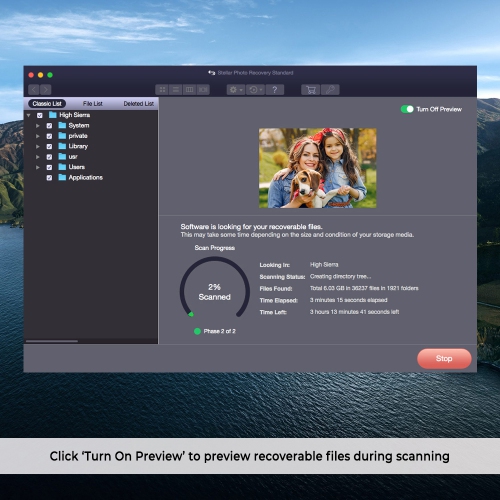The height and width of the screenshot is (500, 500).
Task: Click the green Phase 2 of 2 indicator dot
Action: click(x=197, y=331)
